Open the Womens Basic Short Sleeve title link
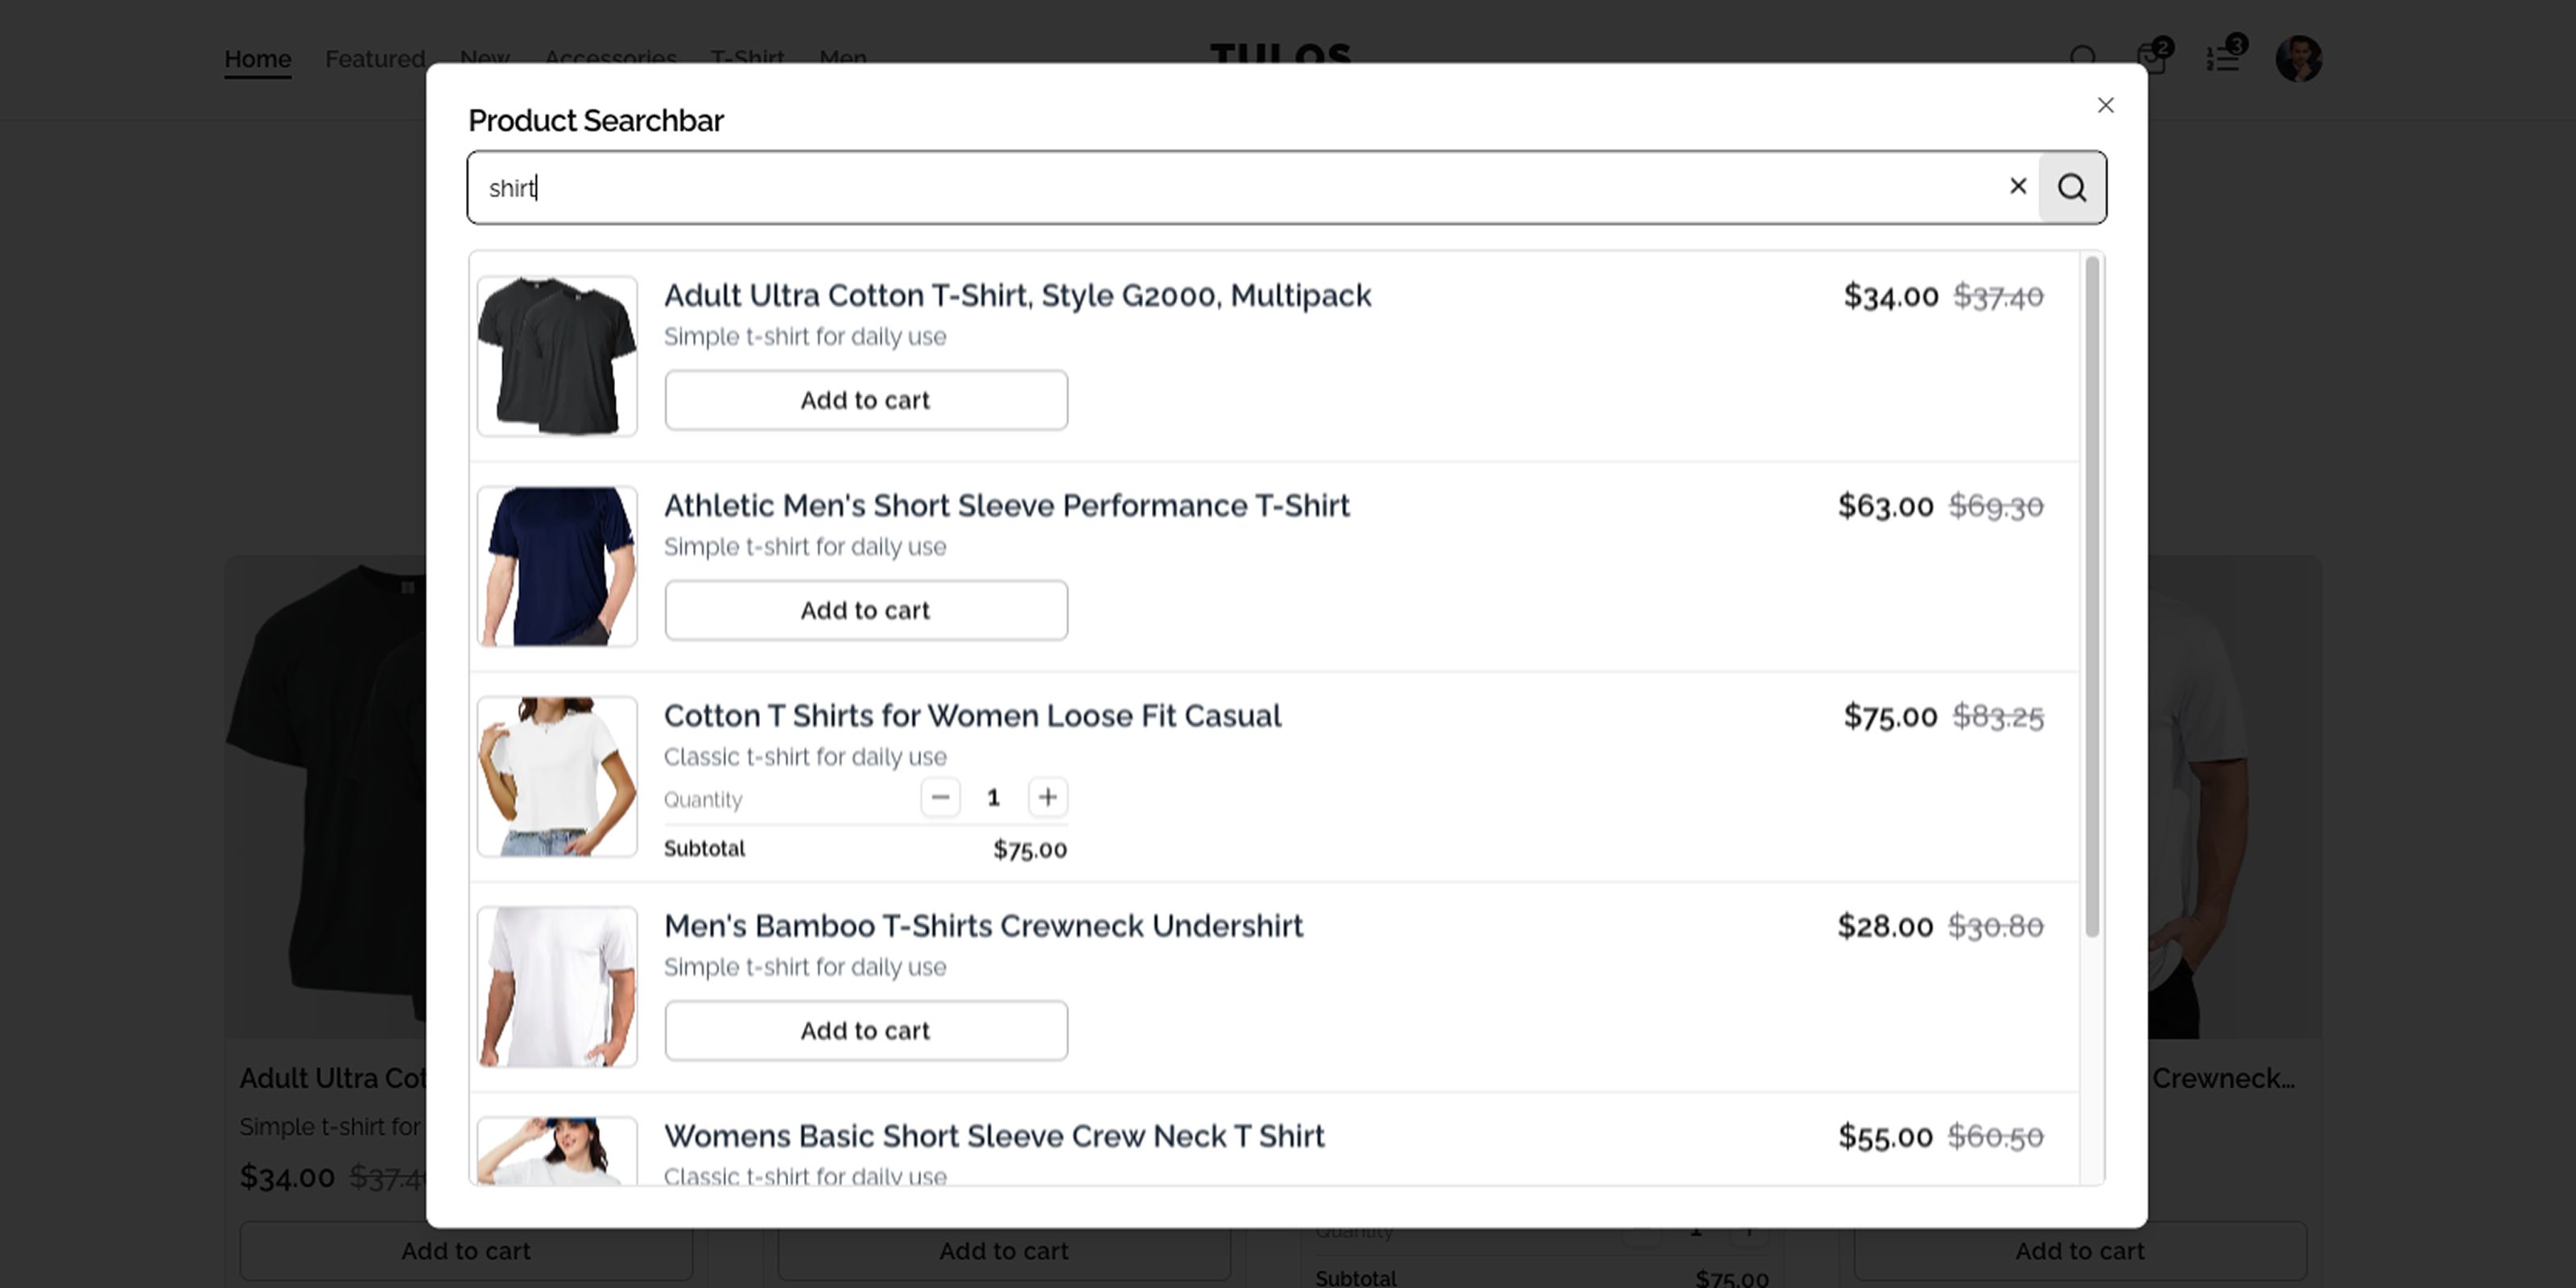 [994, 1136]
